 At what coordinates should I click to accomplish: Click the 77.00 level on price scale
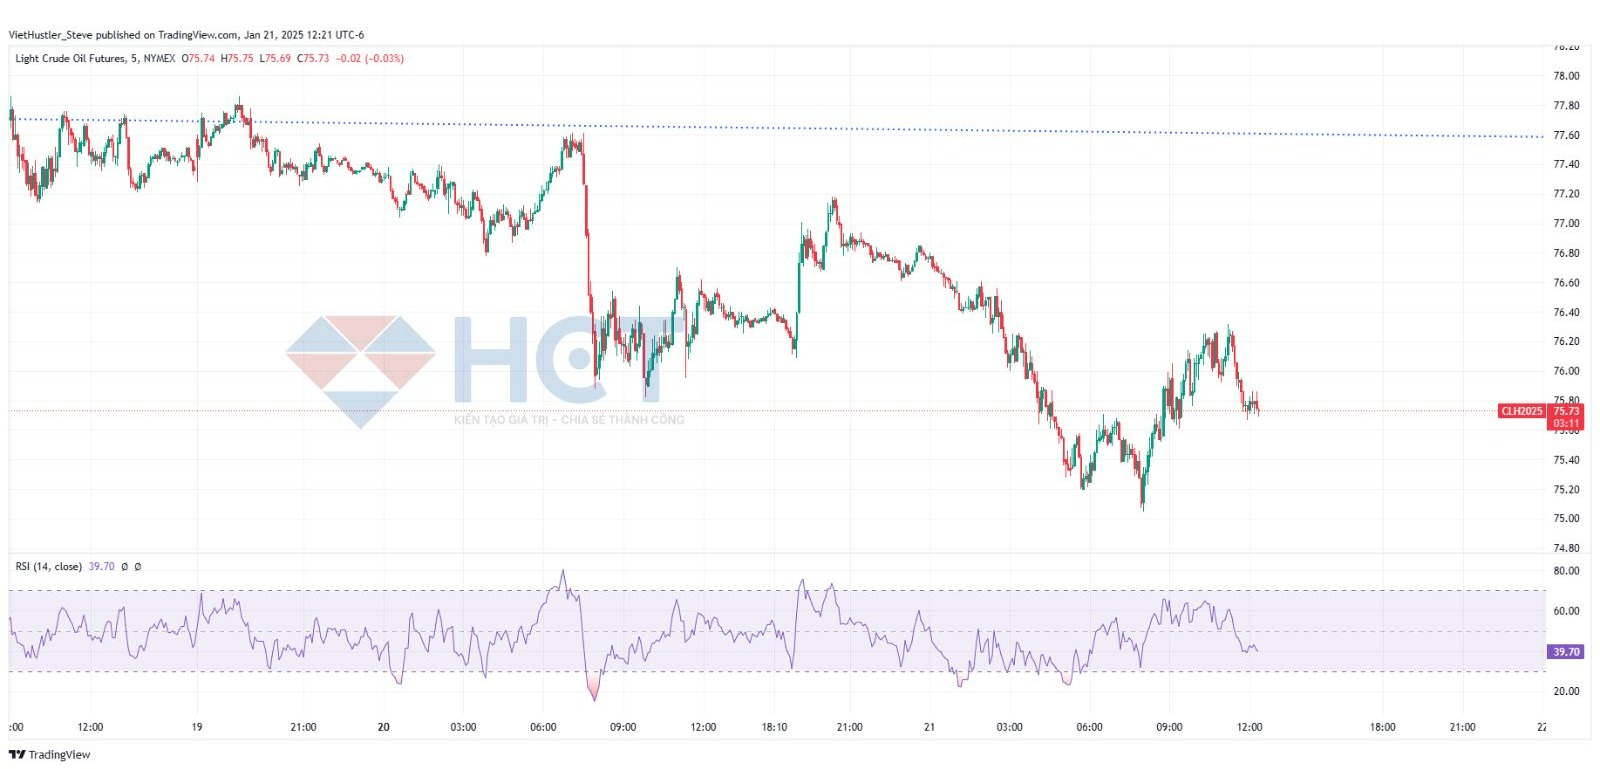[1566, 224]
